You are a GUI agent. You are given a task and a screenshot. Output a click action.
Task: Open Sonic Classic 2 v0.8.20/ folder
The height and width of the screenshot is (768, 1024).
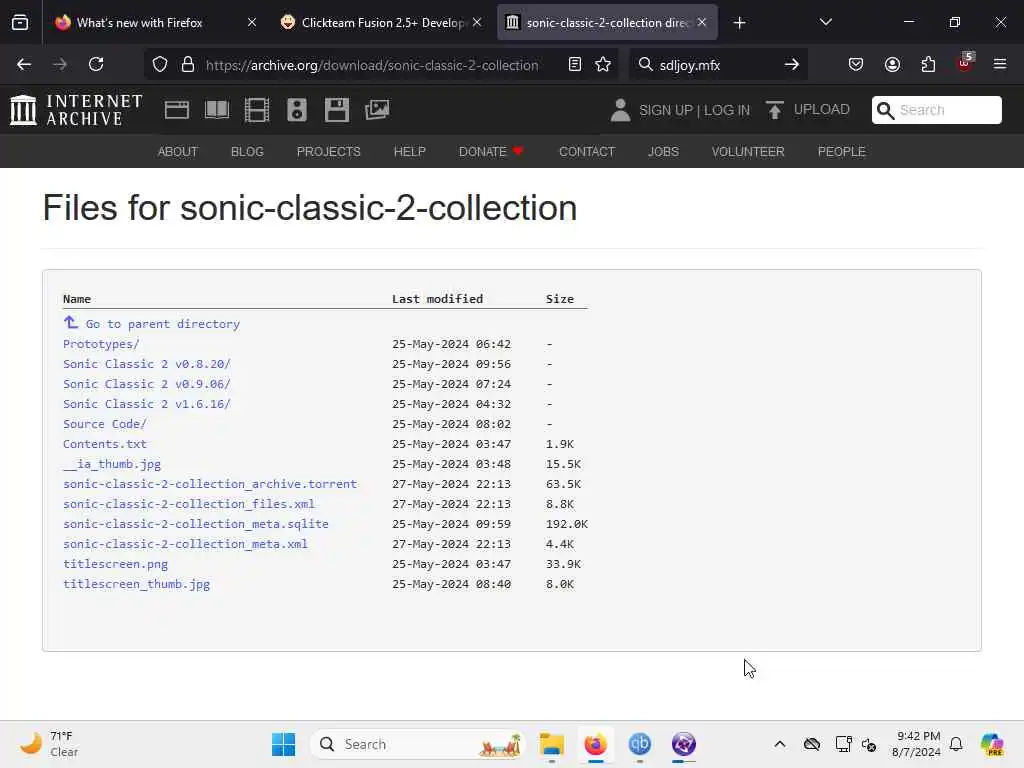(147, 364)
